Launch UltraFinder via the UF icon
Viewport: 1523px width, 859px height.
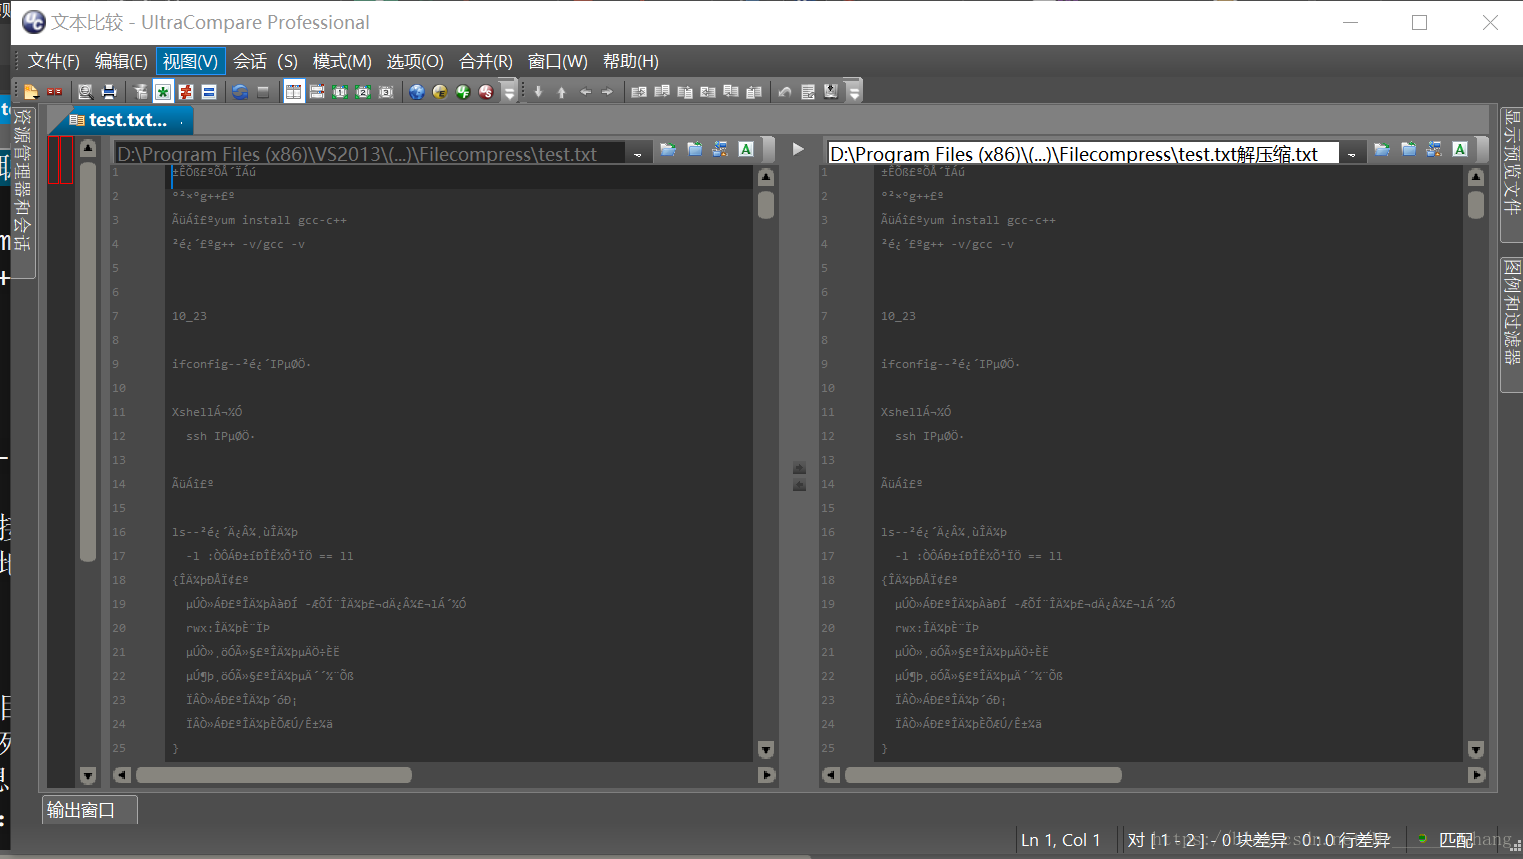pos(463,92)
